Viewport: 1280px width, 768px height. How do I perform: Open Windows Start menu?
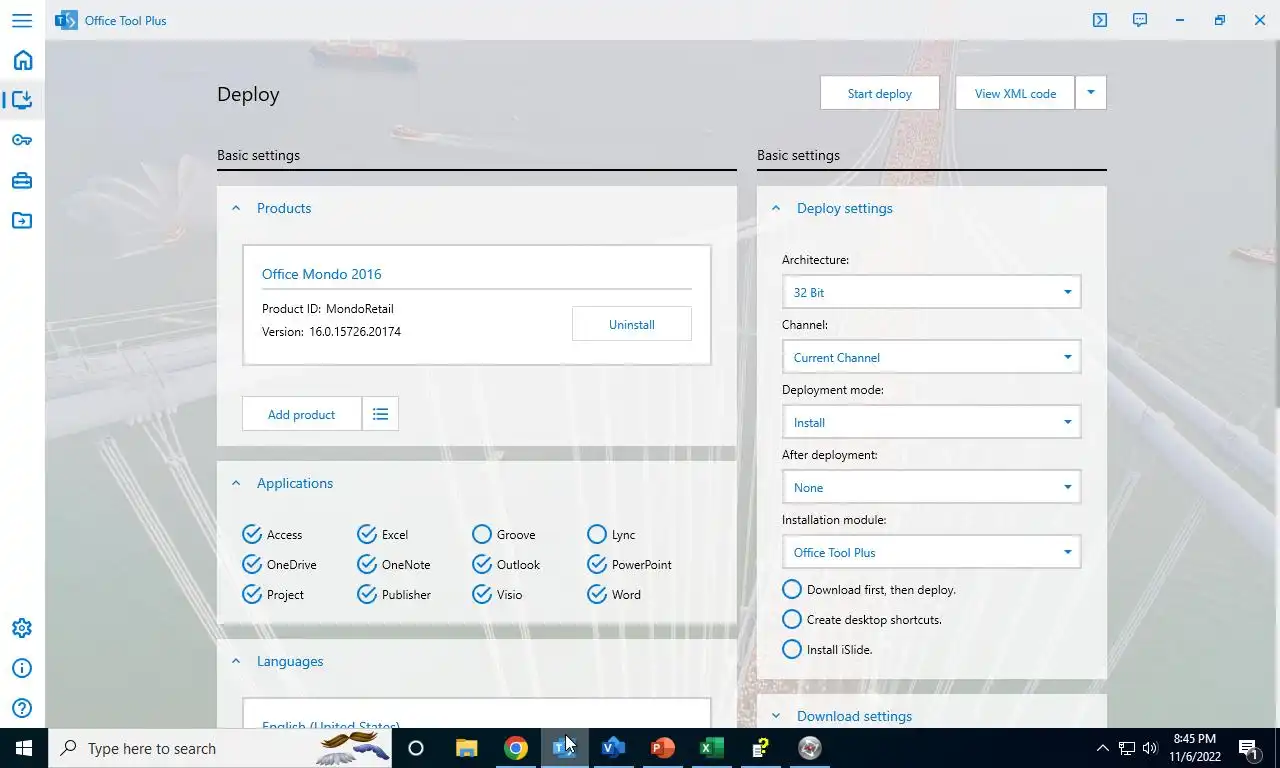24,748
